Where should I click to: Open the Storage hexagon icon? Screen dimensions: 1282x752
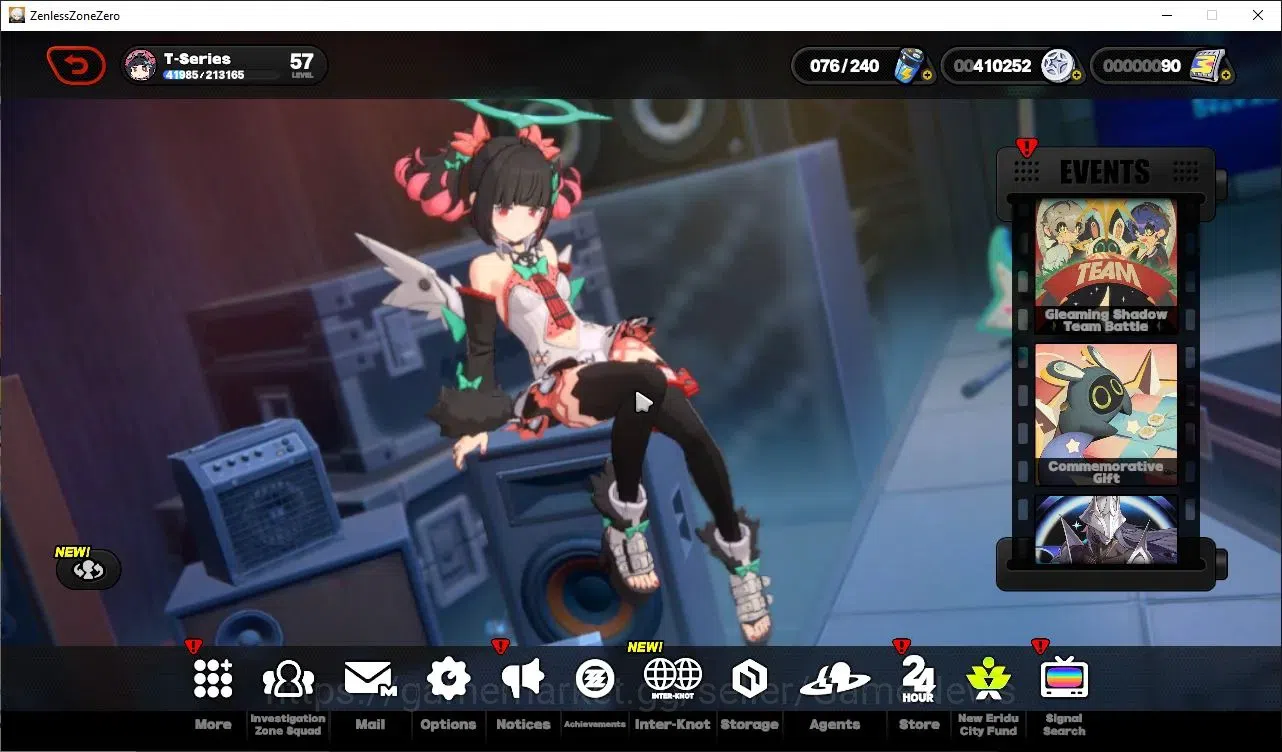pyautogui.click(x=749, y=679)
